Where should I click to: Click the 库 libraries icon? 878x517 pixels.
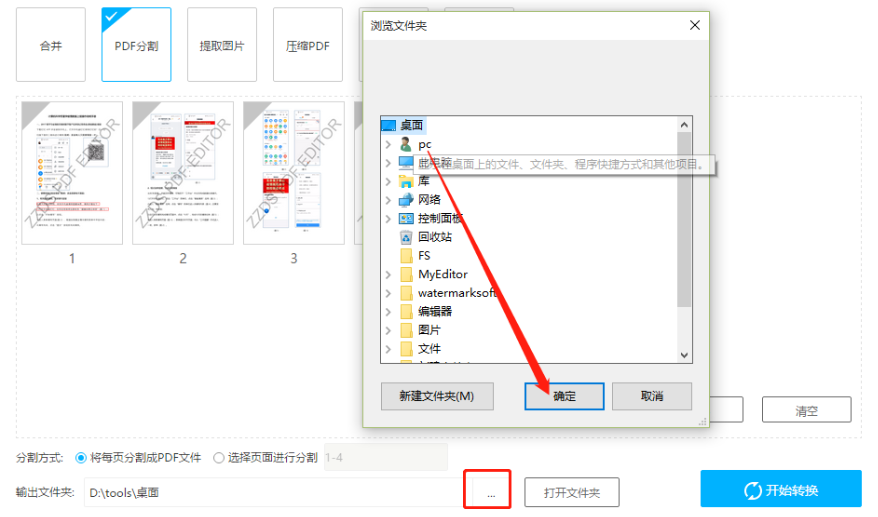(x=406, y=181)
